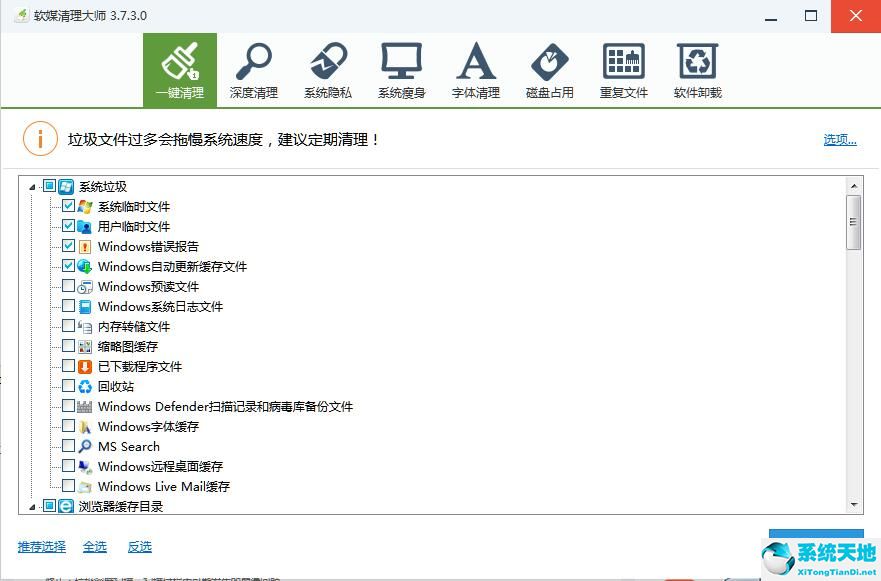881x581 pixels.
Task: Toggle the 浏览器缓存目录 group checkbox
Action: [49, 506]
